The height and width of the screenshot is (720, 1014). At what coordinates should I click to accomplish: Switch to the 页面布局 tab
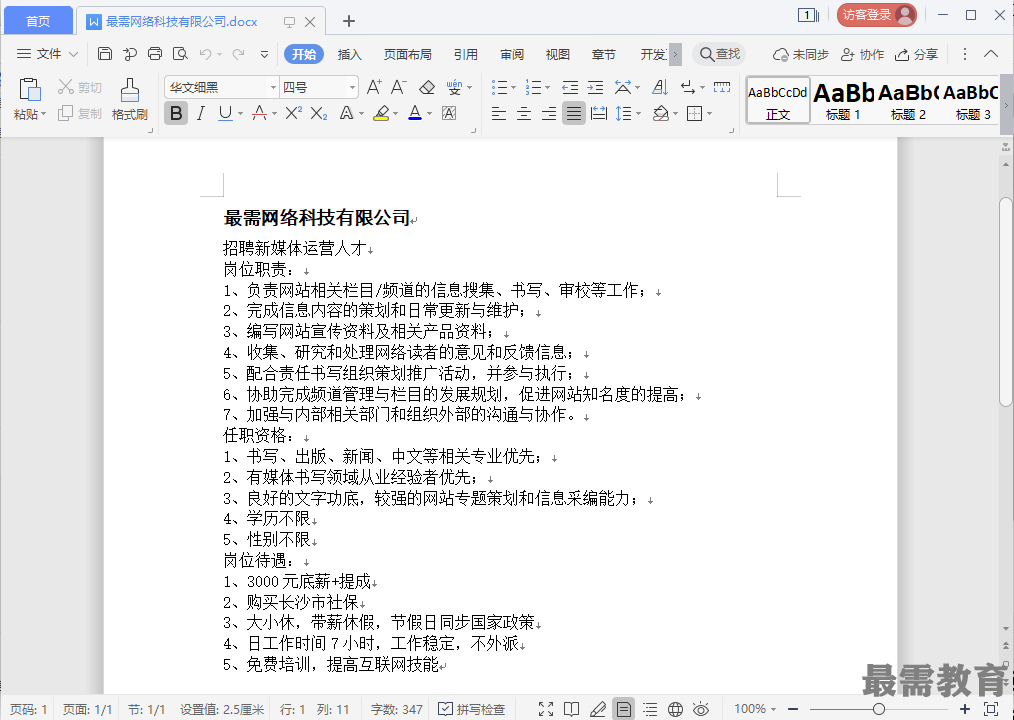(407, 54)
